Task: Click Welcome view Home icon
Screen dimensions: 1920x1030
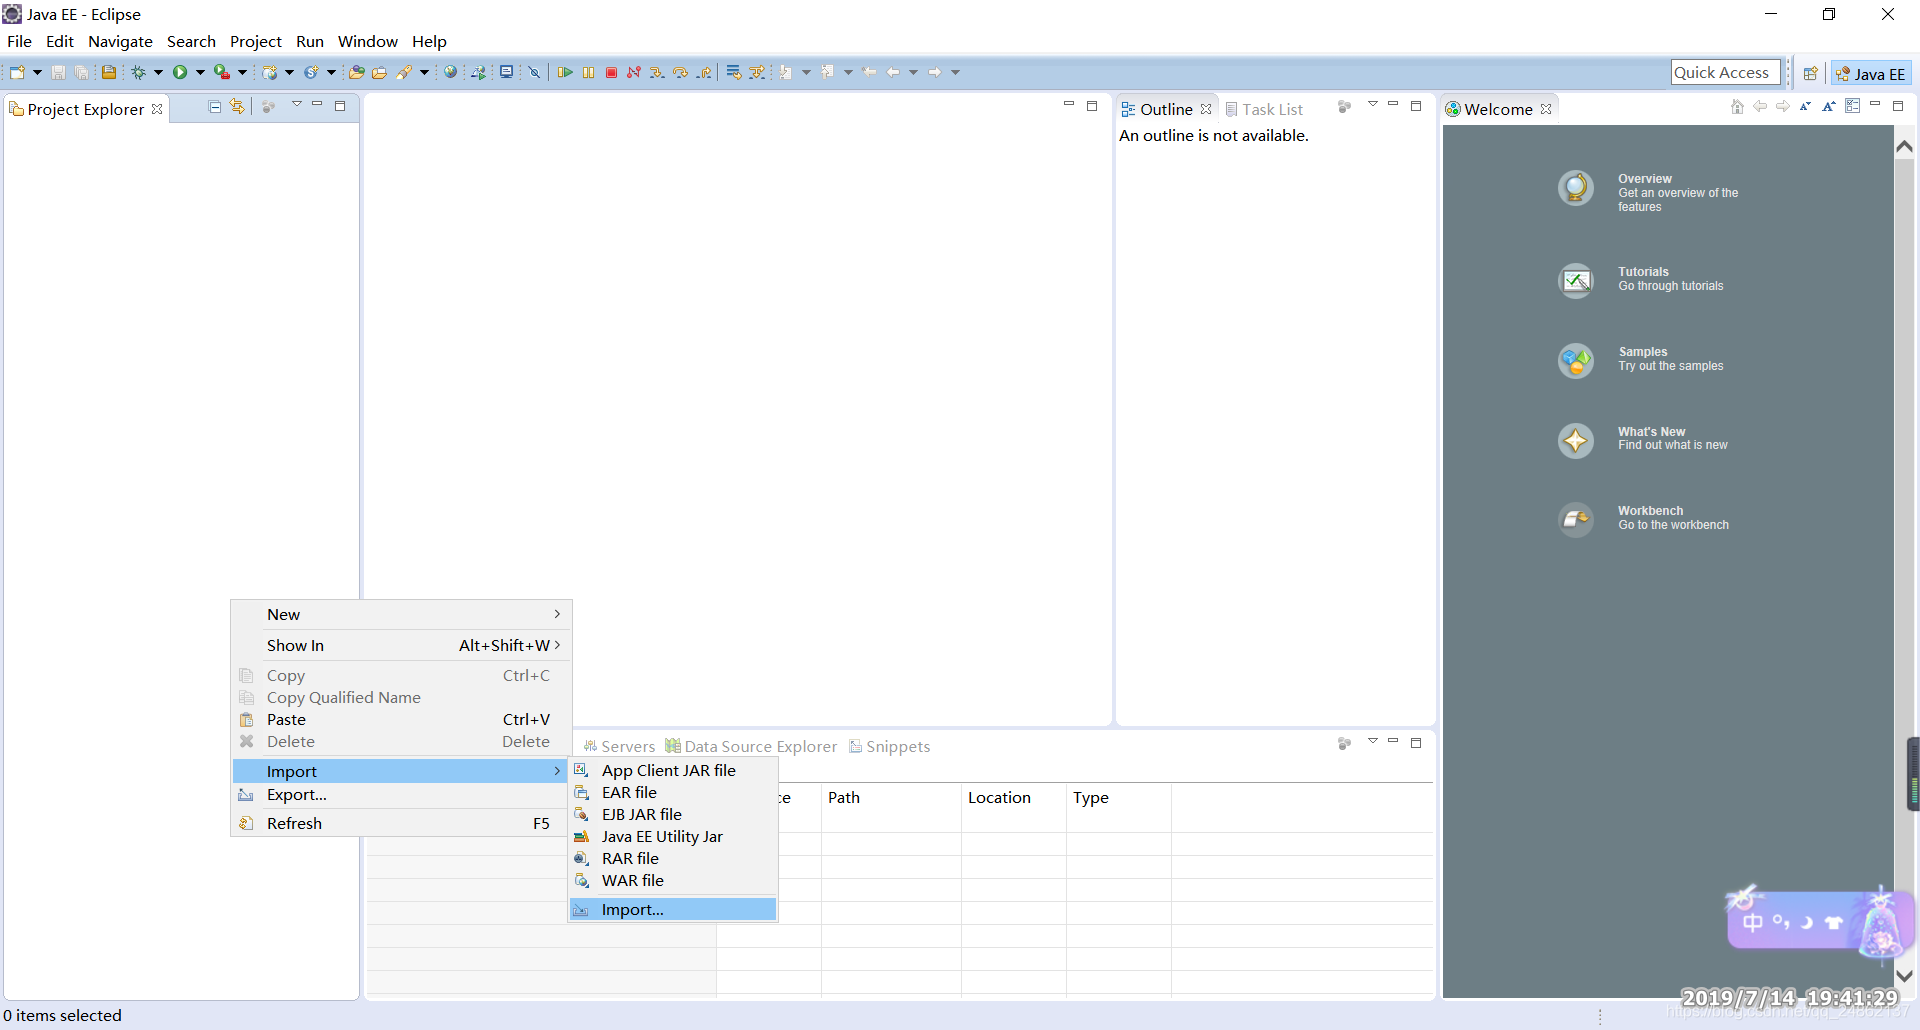Action: (x=1737, y=107)
